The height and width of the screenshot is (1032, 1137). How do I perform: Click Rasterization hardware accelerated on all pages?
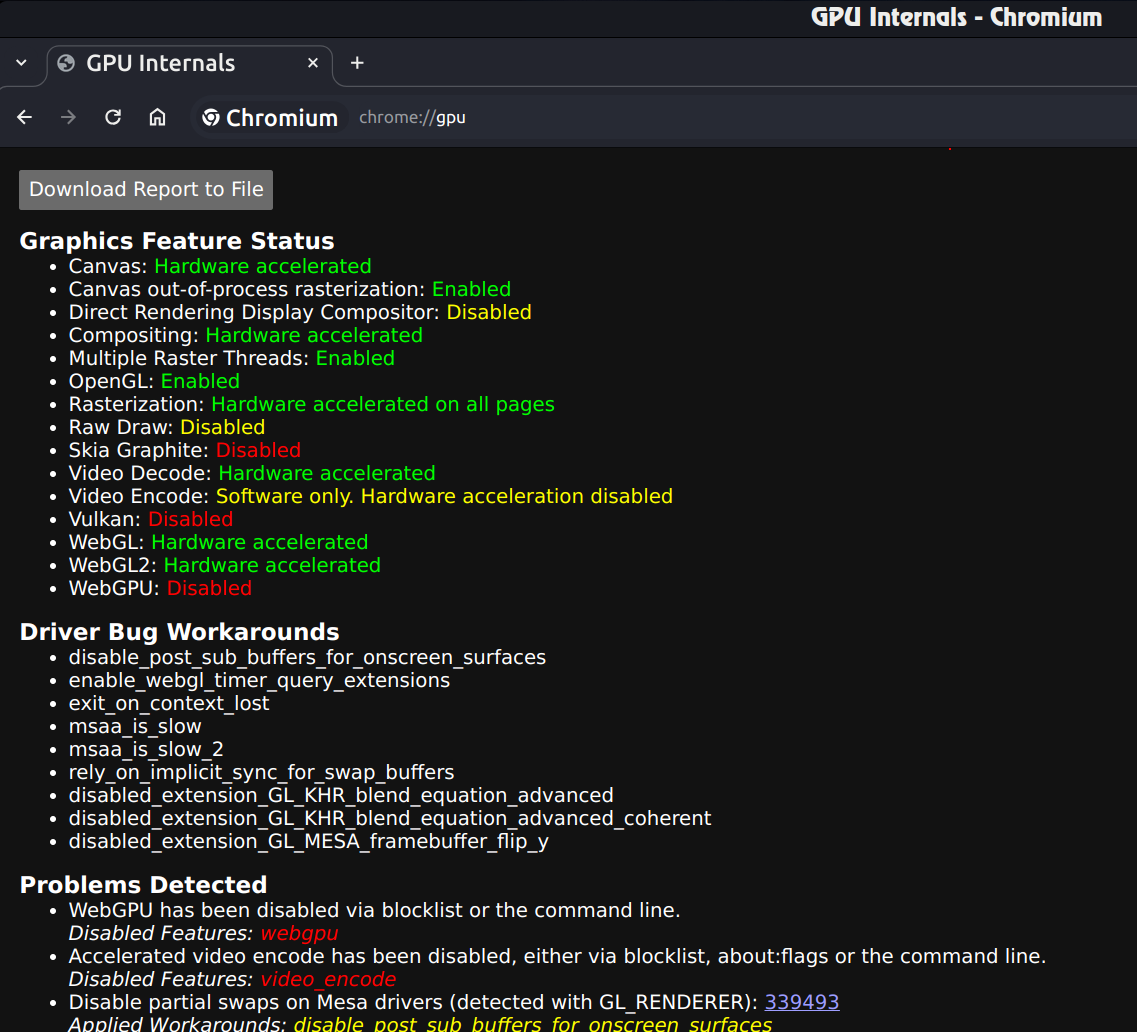point(312,405)
